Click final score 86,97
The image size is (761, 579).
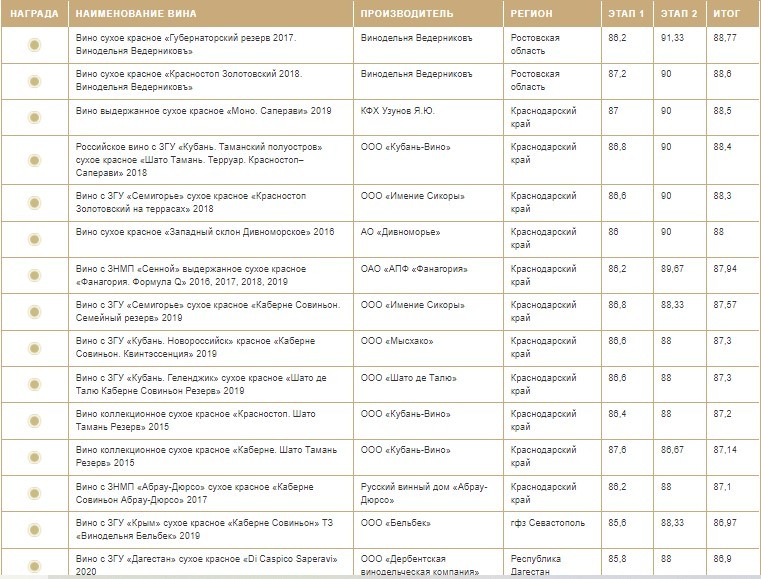click(725, 523)
